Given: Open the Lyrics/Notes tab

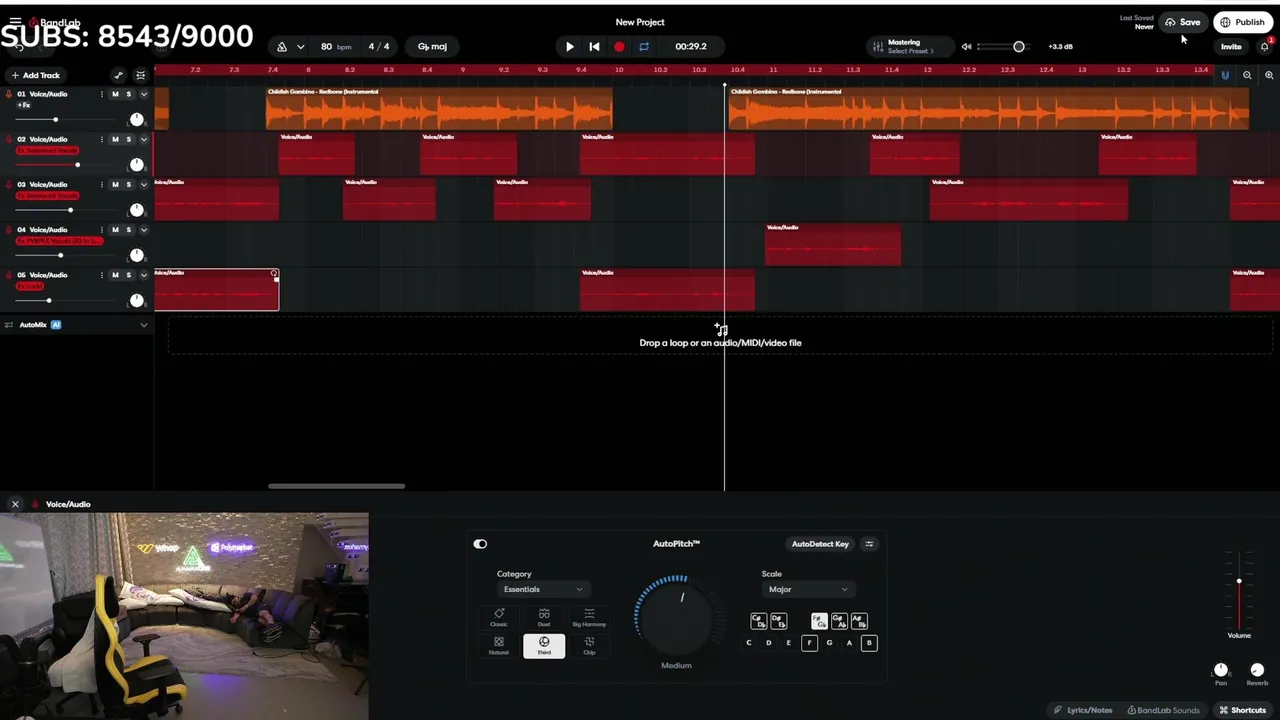Looking at the screenshot, I should (1083, 710).
